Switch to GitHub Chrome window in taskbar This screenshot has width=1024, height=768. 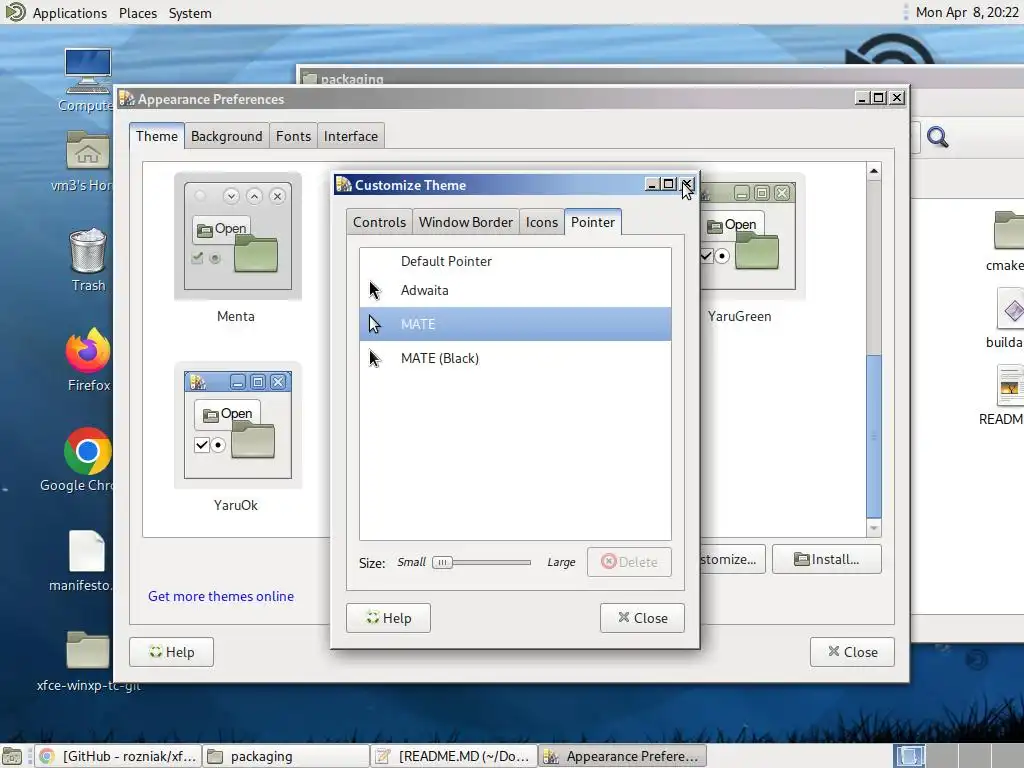pos(118,756)
